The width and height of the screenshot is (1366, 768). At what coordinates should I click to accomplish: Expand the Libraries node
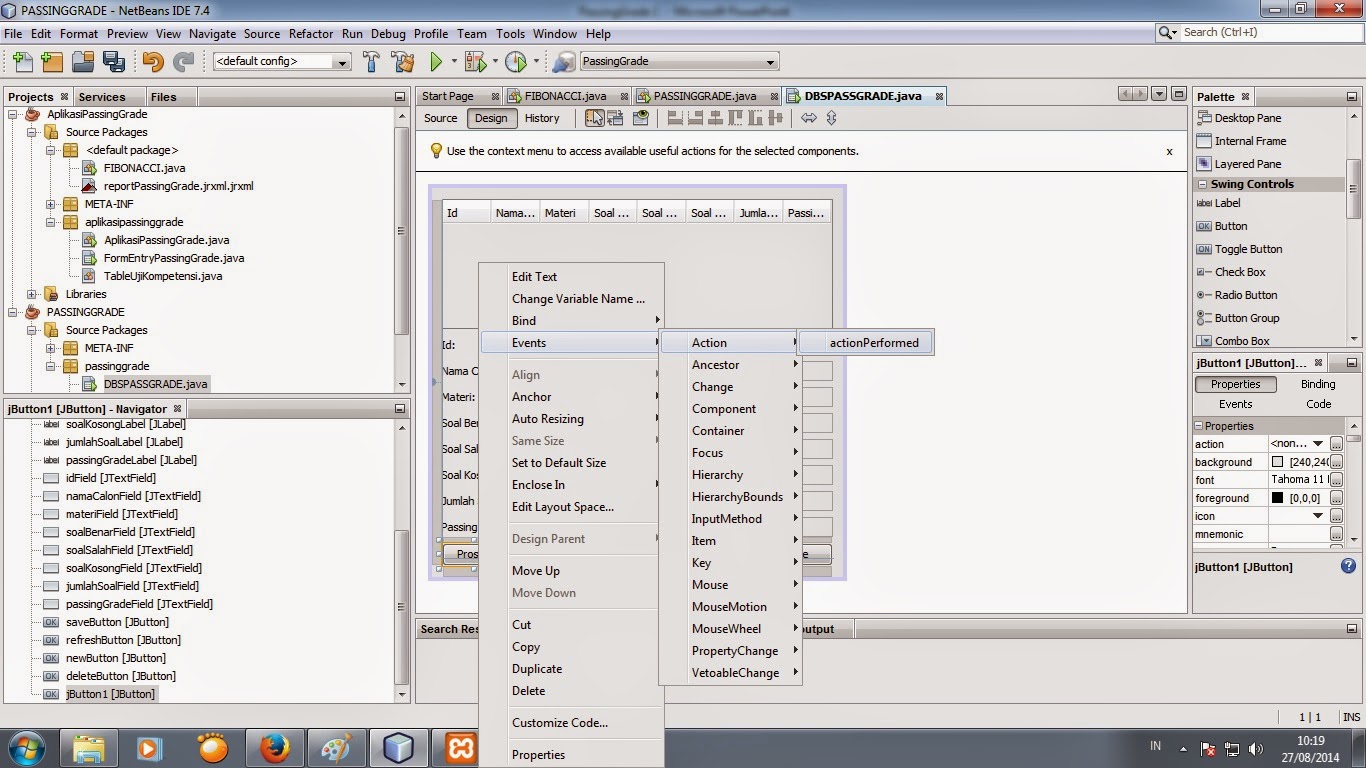pos(32,294)
